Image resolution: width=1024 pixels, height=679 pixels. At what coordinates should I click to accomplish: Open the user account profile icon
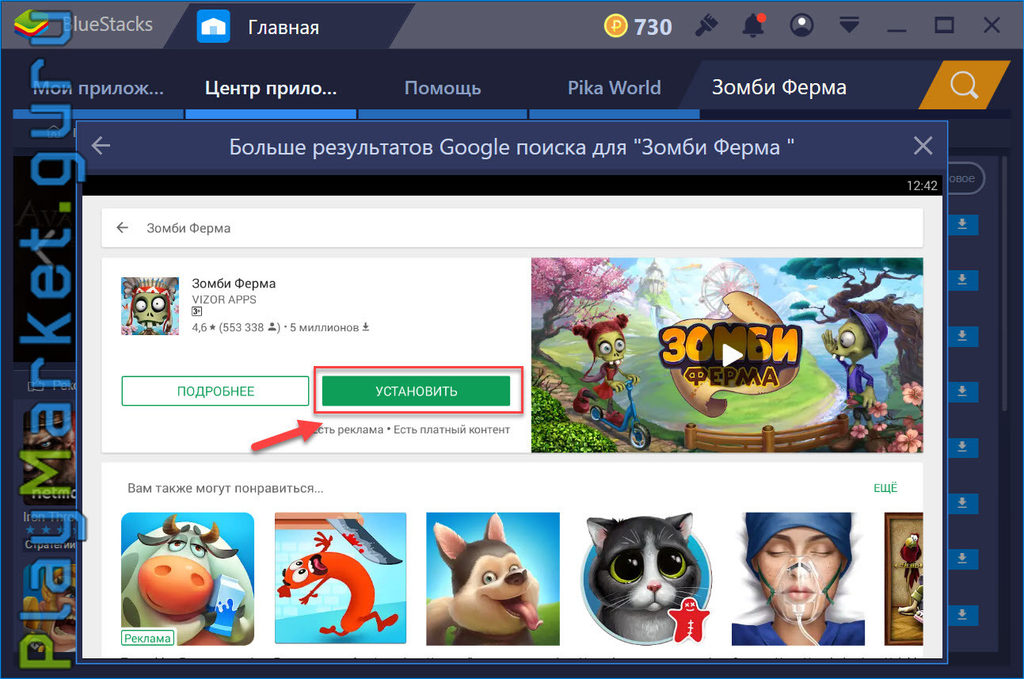point(801,25)
